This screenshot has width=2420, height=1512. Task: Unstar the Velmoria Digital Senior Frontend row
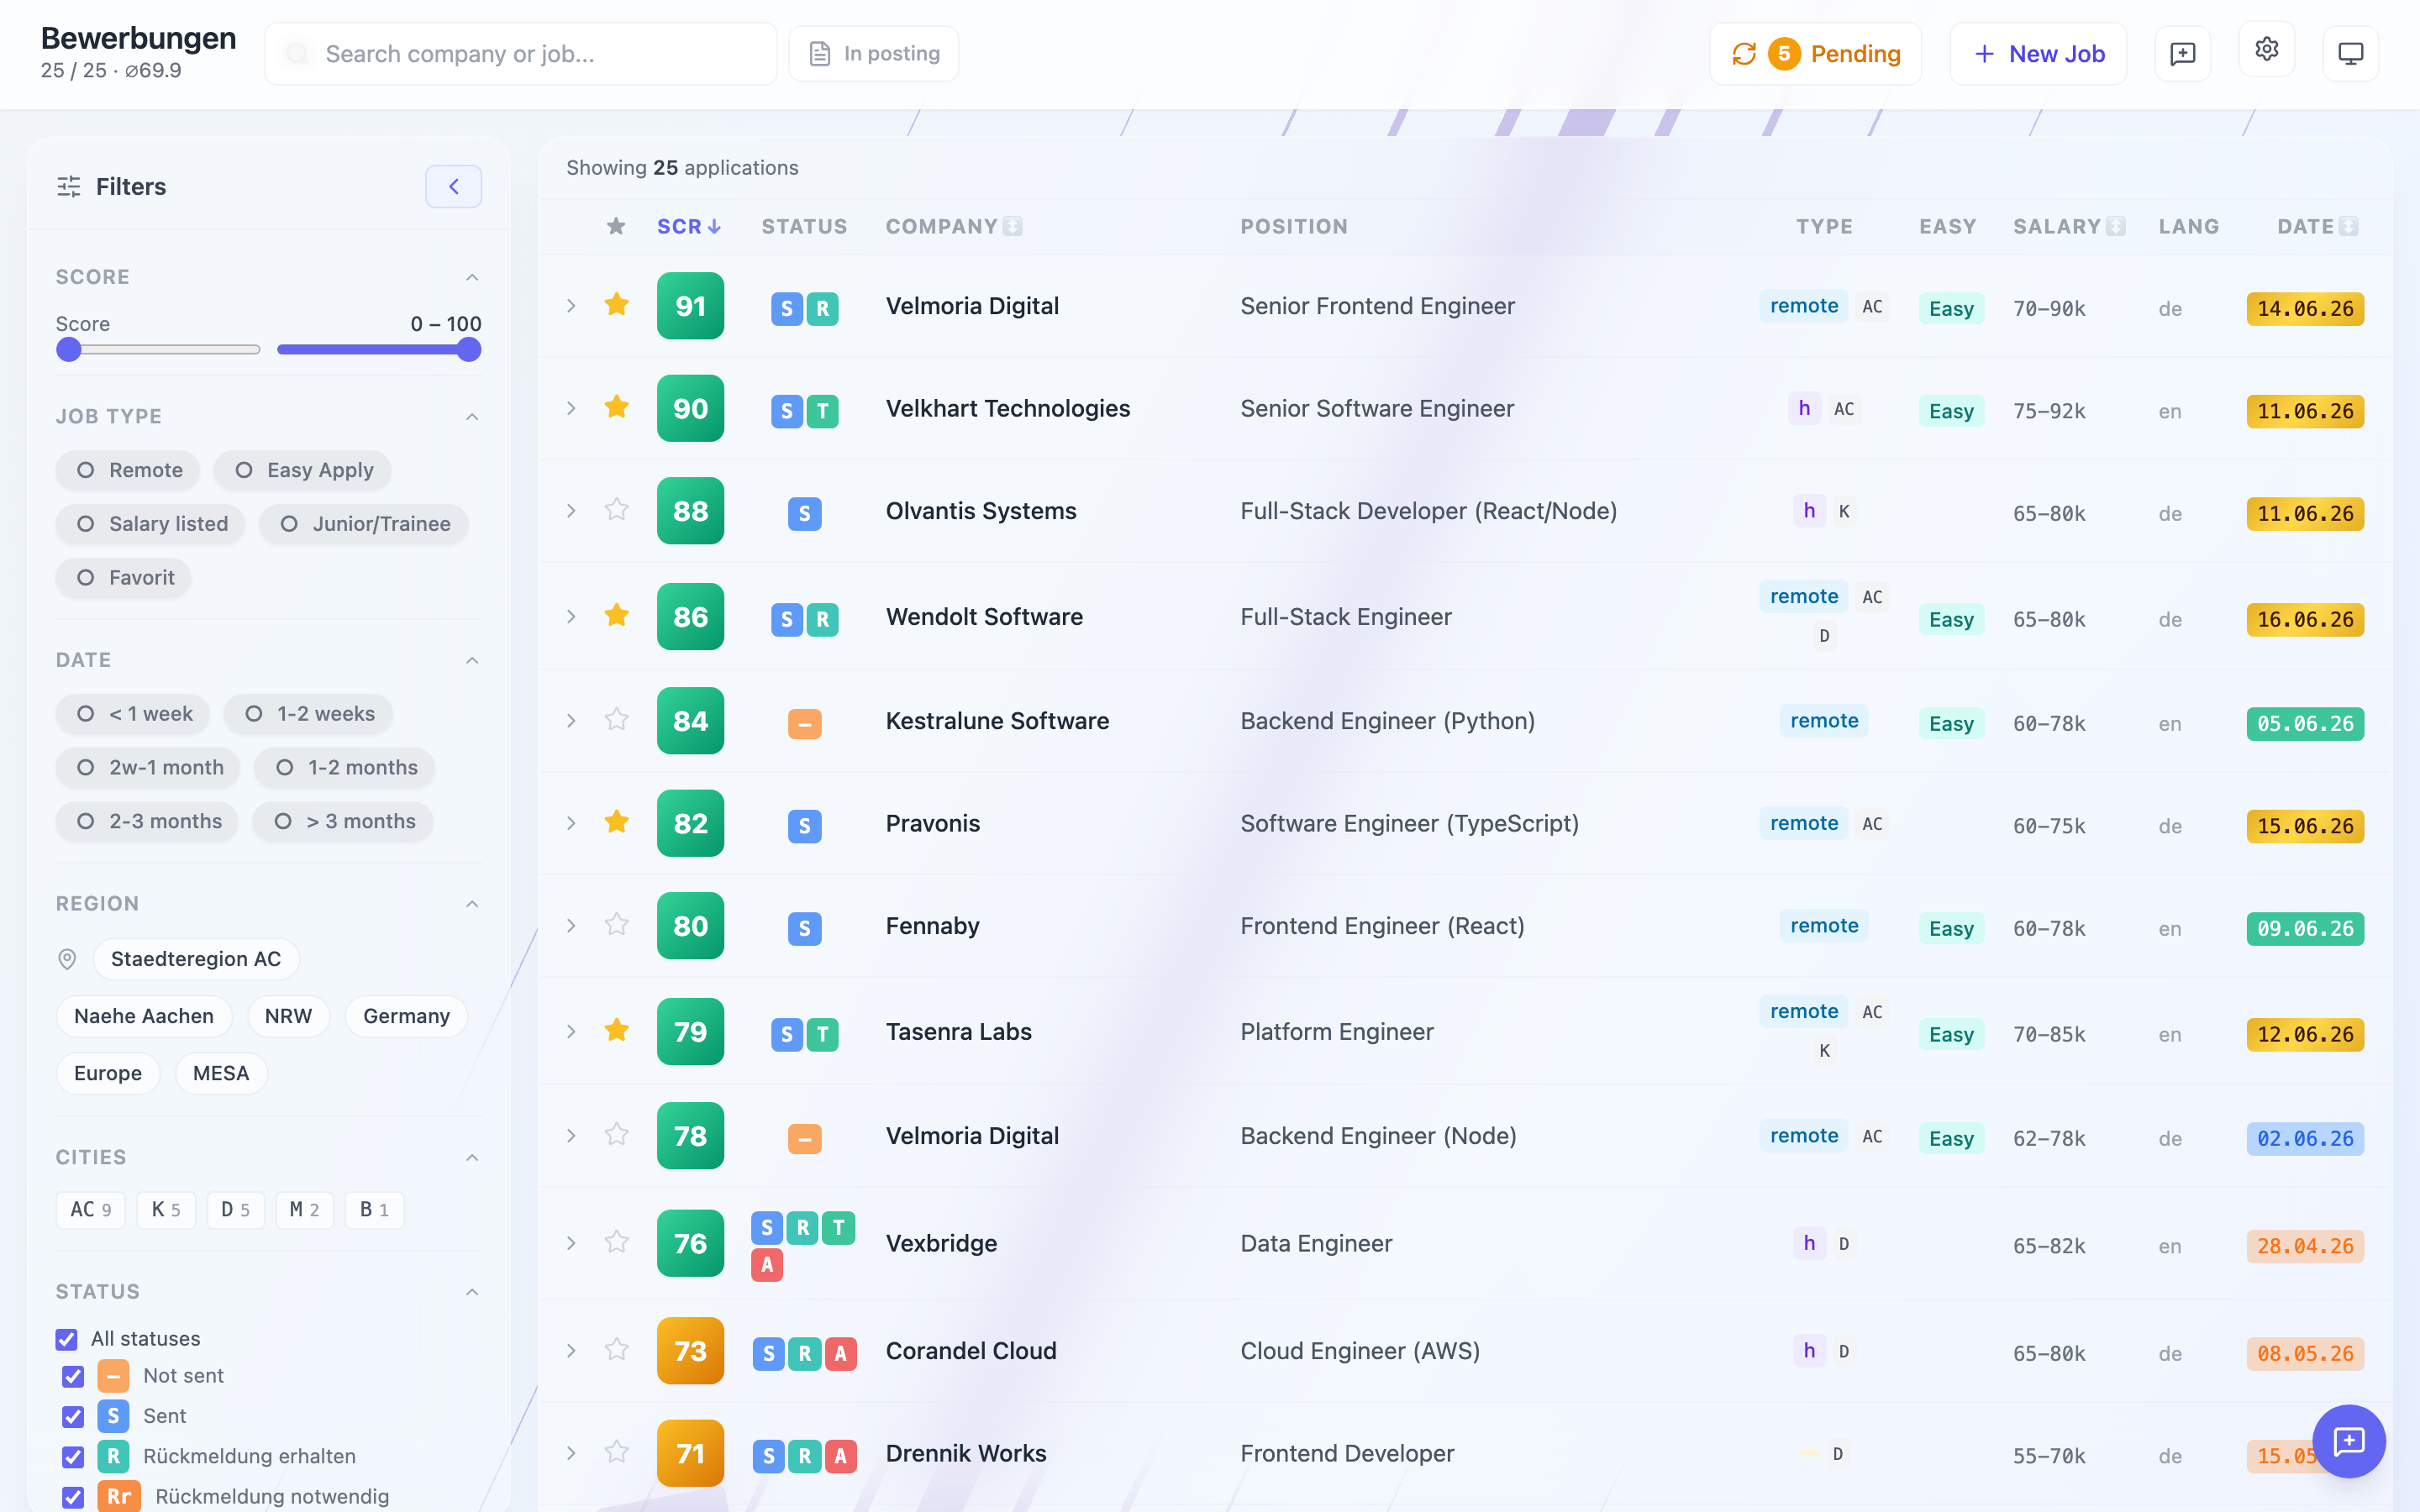[x=616, y=304]
